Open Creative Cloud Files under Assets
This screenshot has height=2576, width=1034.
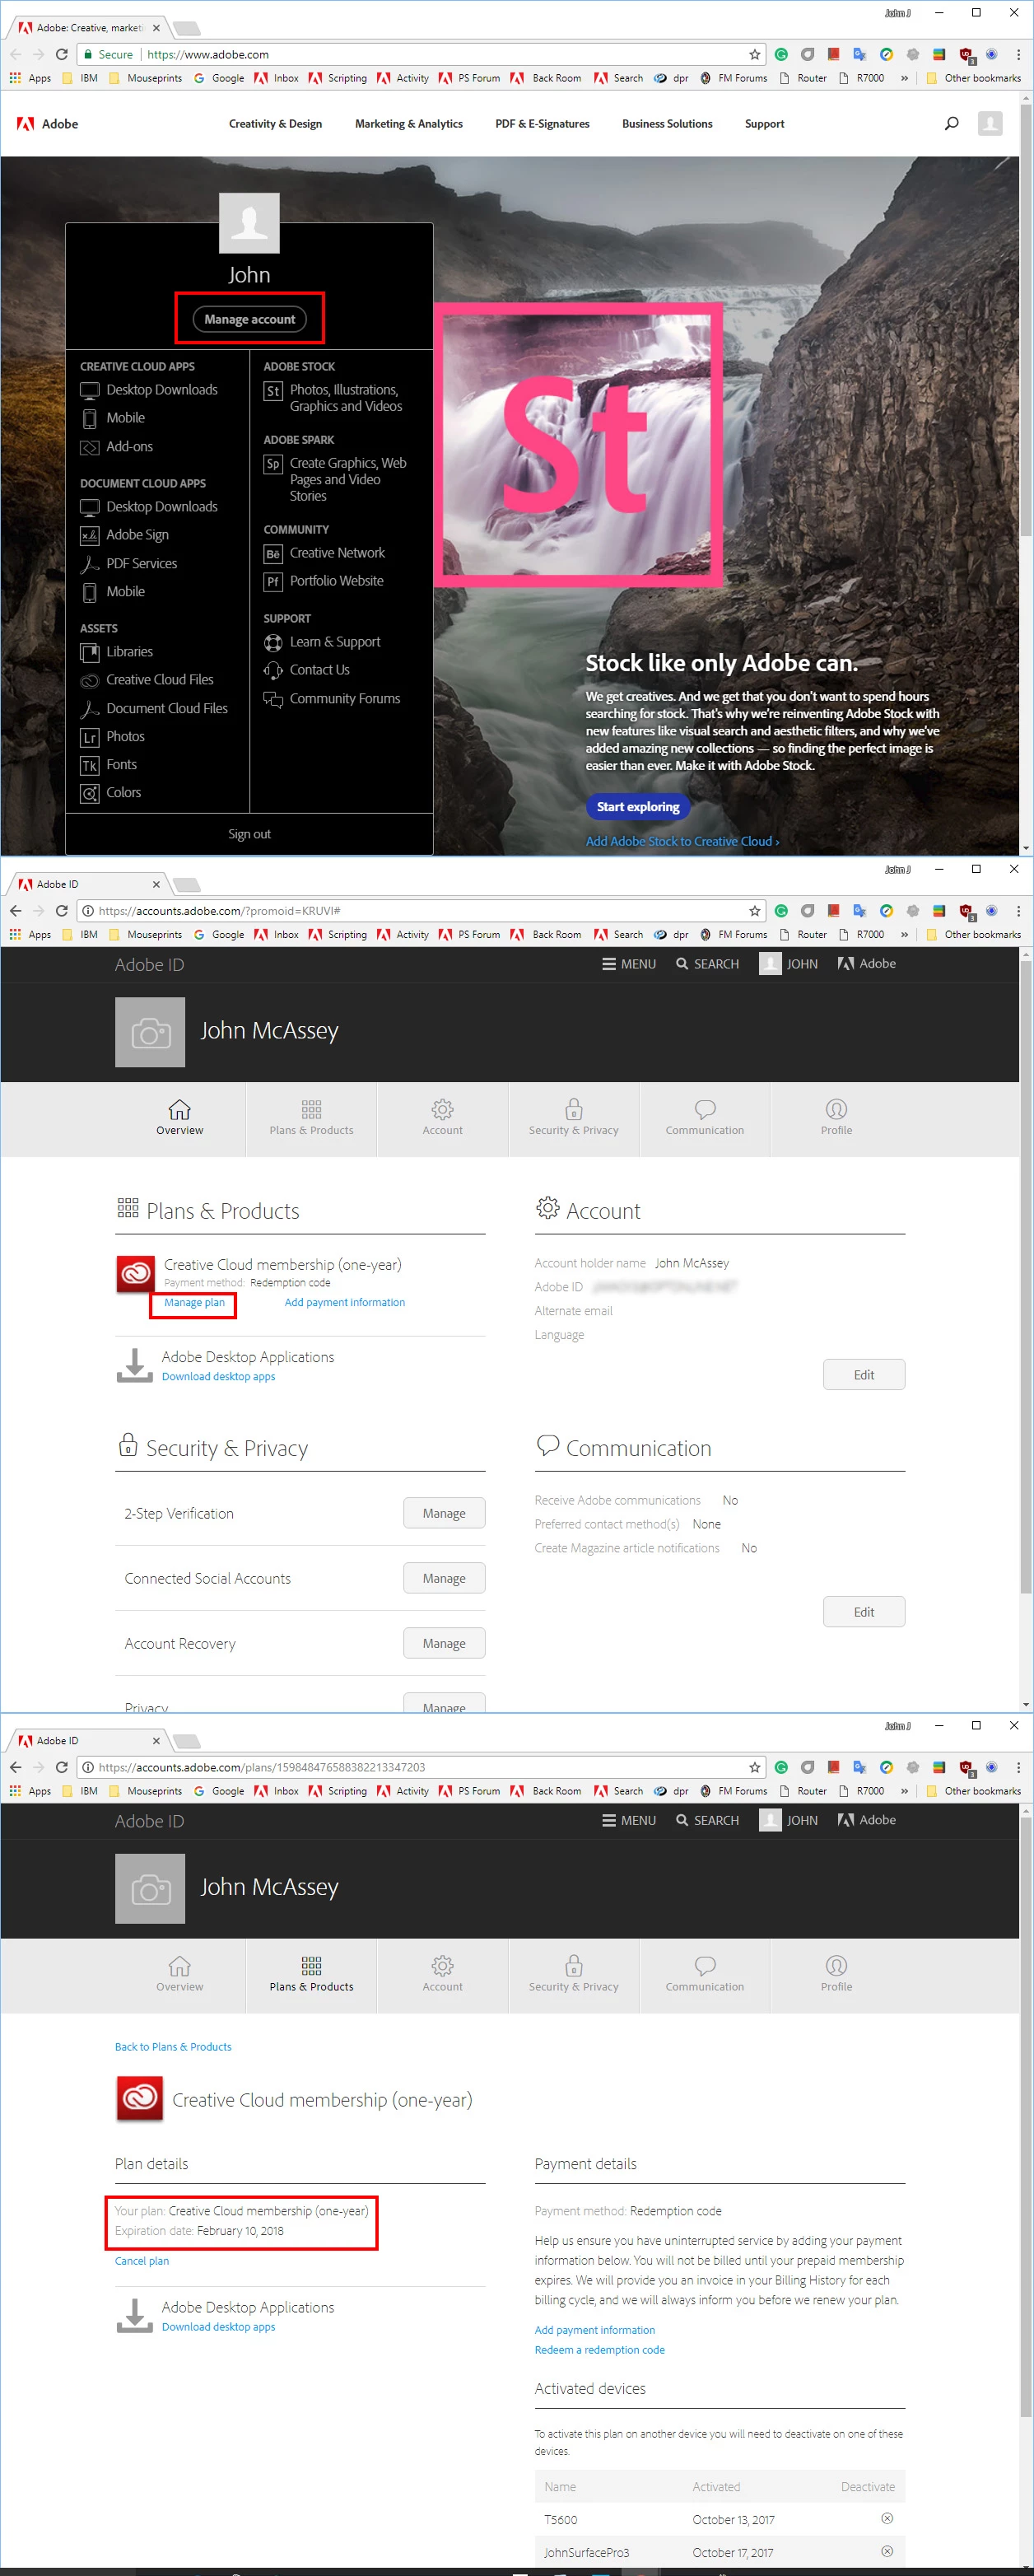[147, 680]
